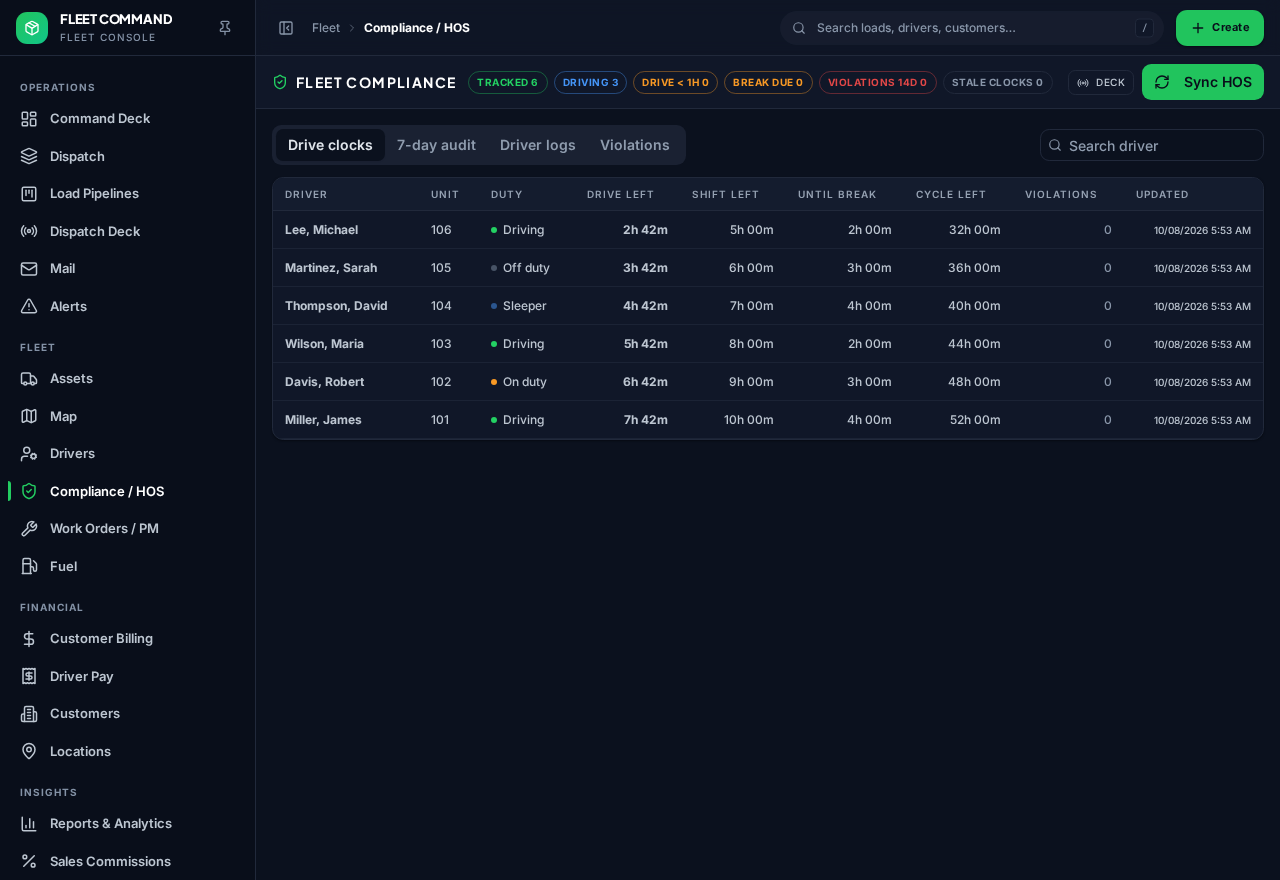Click the TRACKED 6 filter chip
Screen dimensions: 1280x880
pyautogui.click(x=507, y=82)
